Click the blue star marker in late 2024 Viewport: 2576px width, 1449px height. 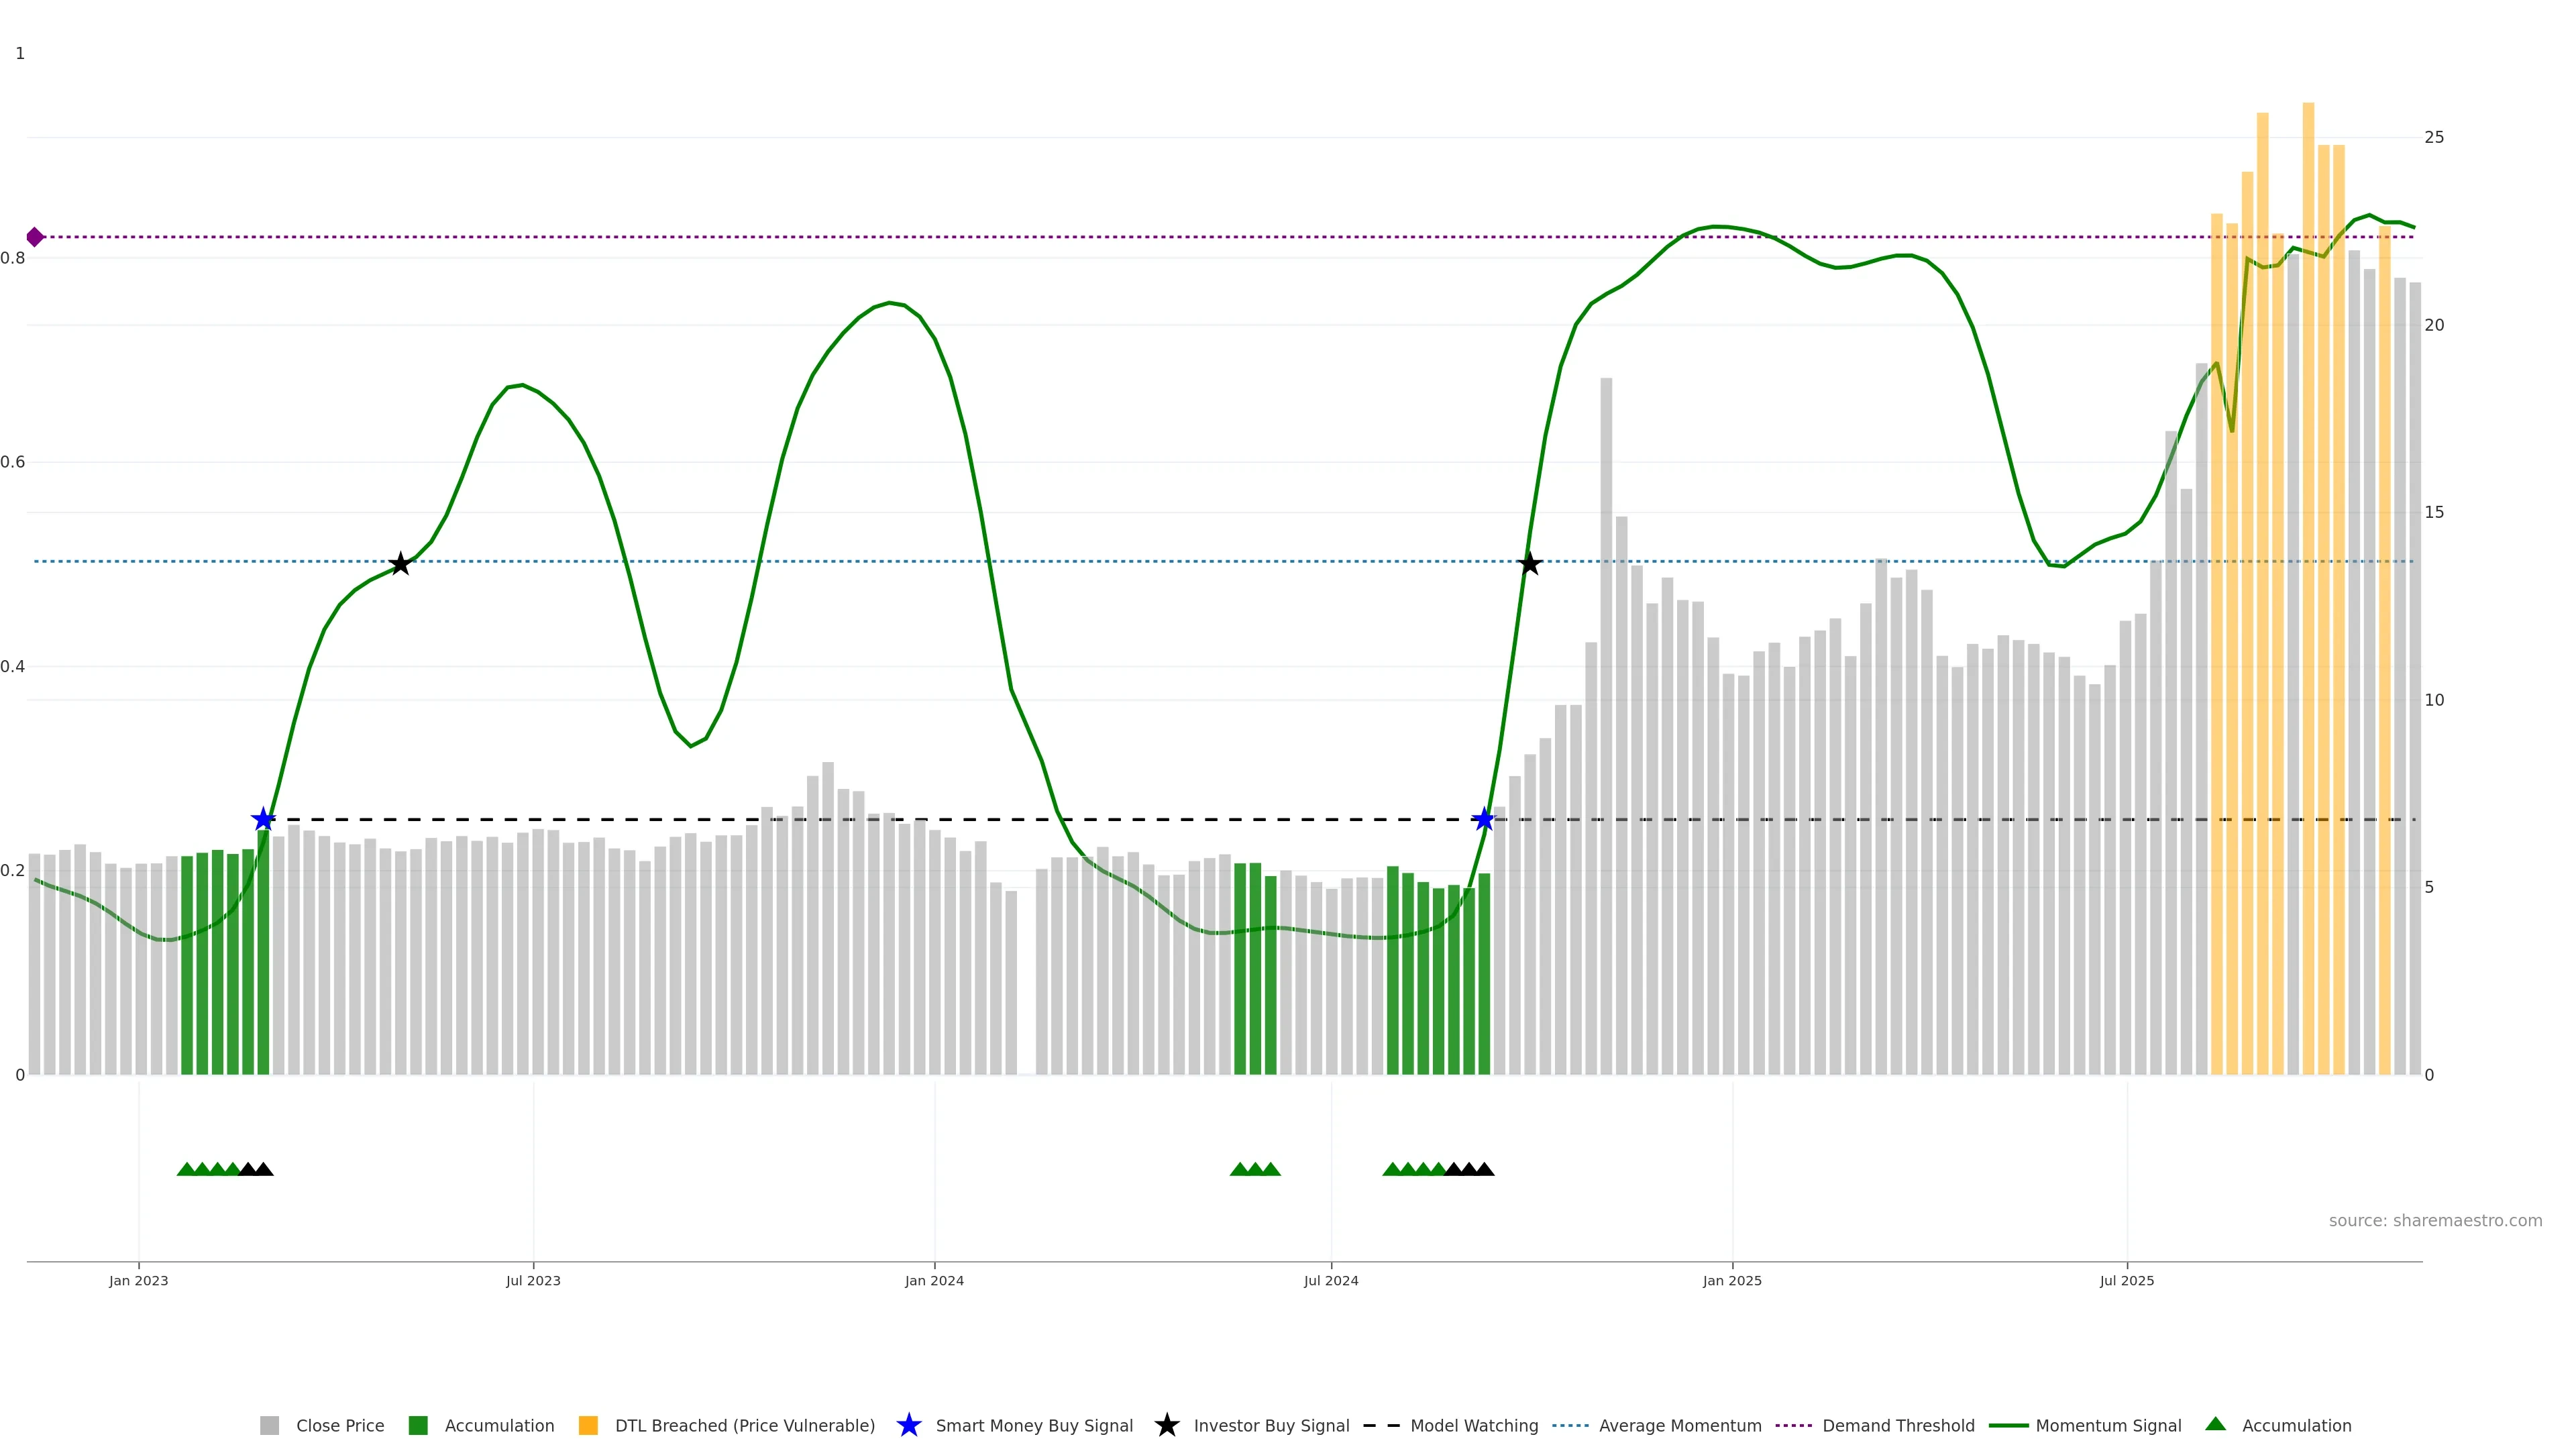(1484, 820)
